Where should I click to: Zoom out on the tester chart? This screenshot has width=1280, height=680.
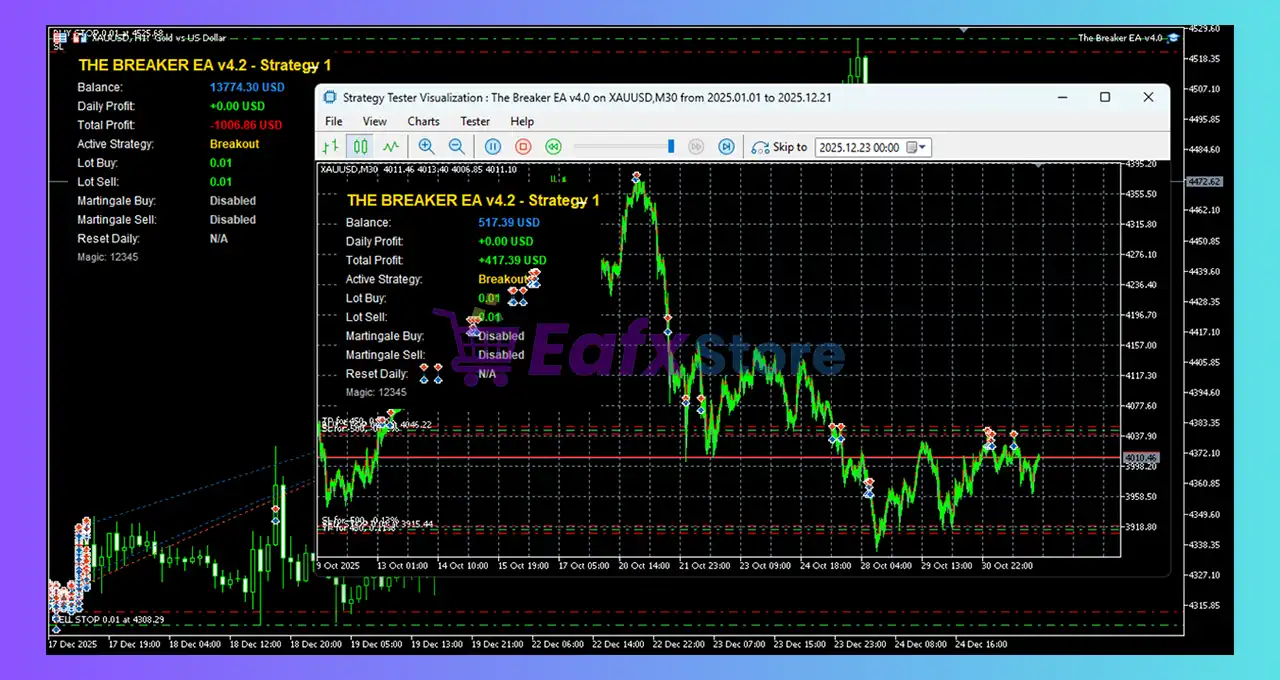(x=456, y=147)
